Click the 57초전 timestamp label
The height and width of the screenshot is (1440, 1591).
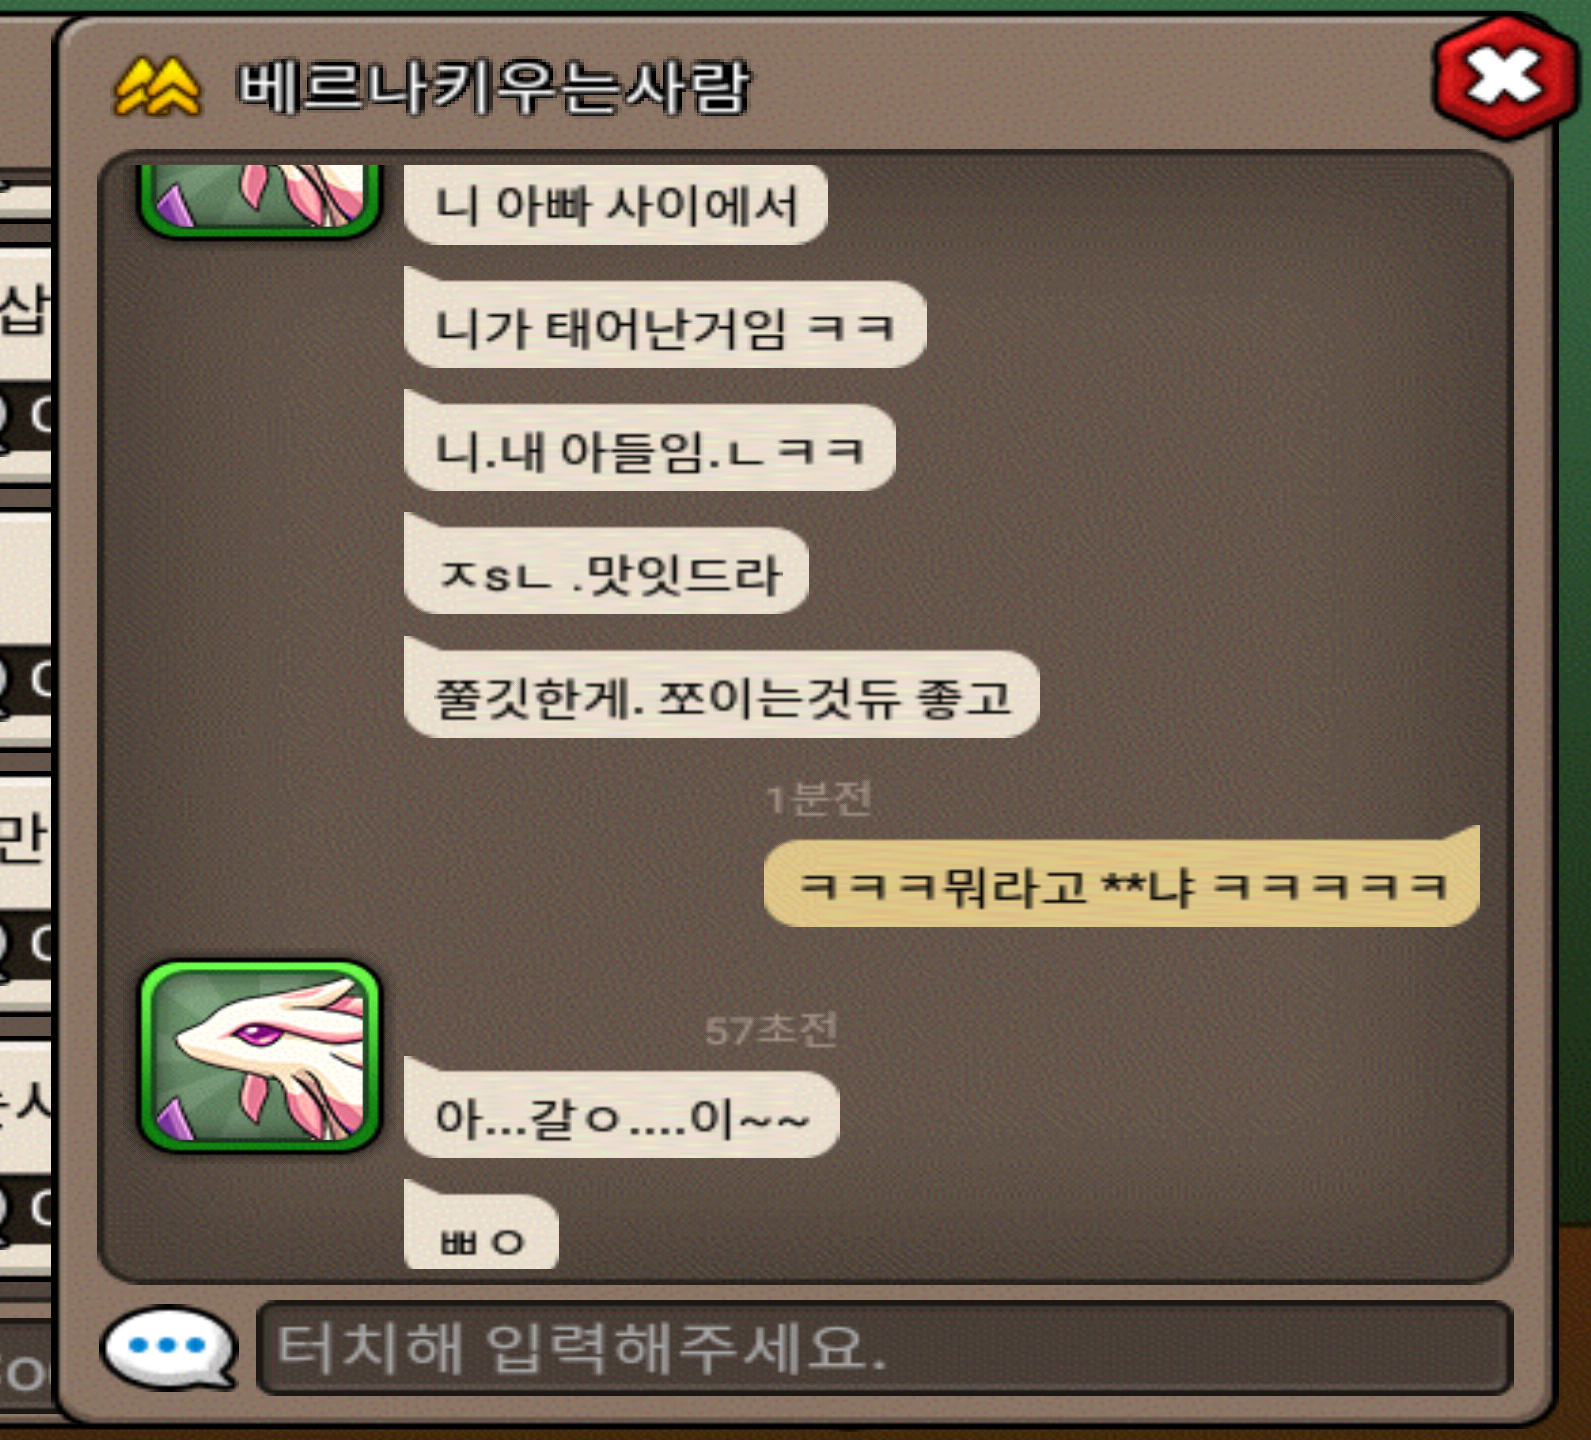coord(770,1029)
